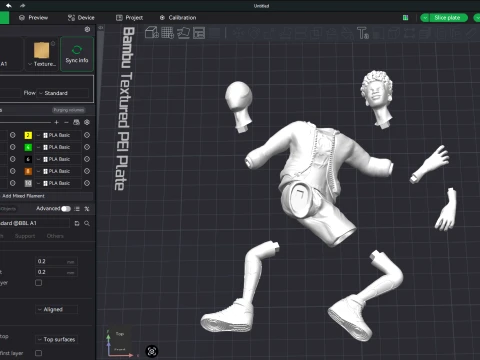Edit filament 6 PLA Basic preset
The image size is (480, 360).
pos(87,159)
